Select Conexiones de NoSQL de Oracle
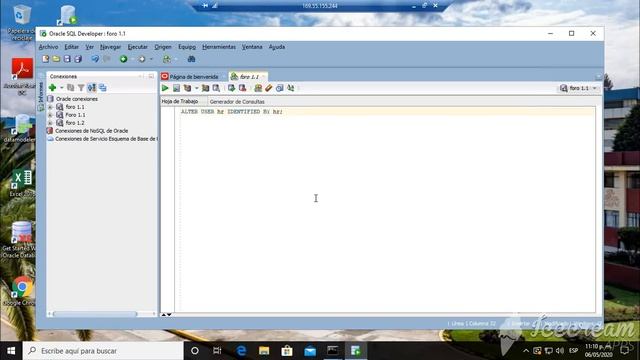The width and height of the screenshot is (640, 360). coord(91,131)
